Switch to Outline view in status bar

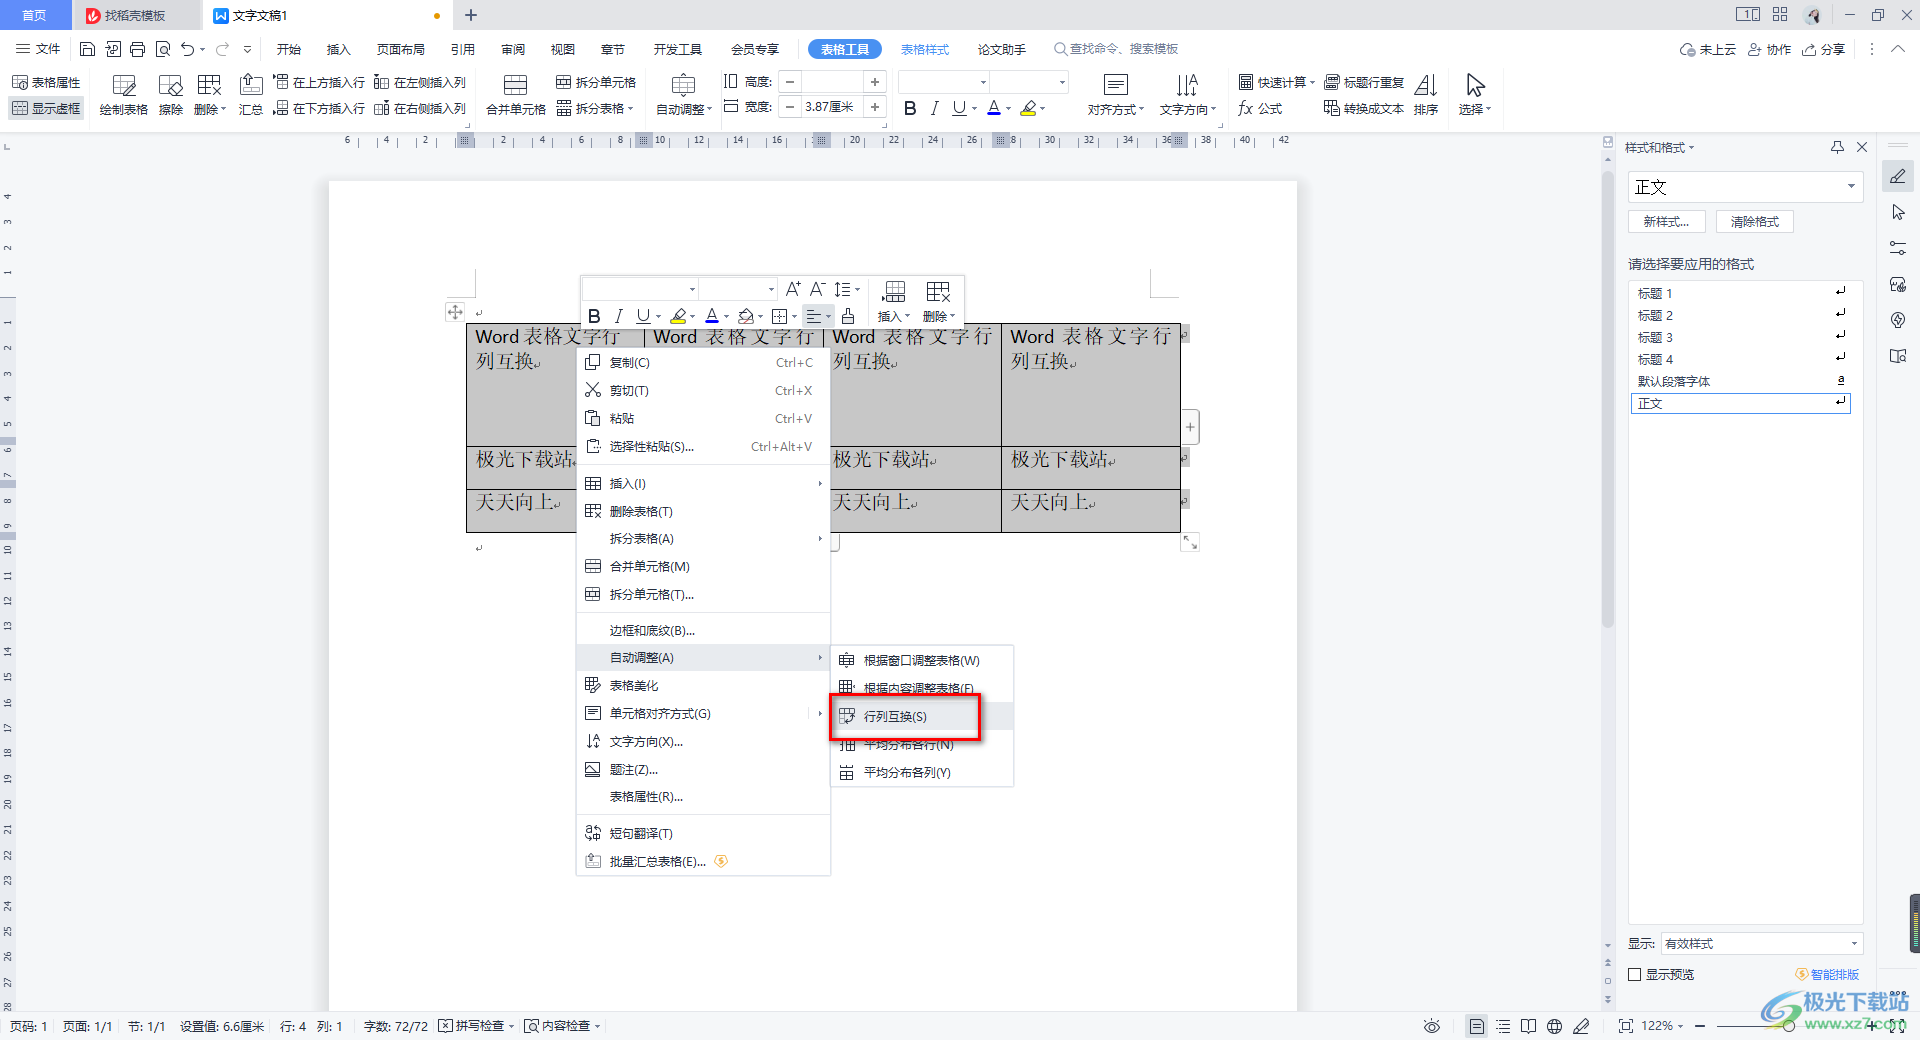1503,1026
